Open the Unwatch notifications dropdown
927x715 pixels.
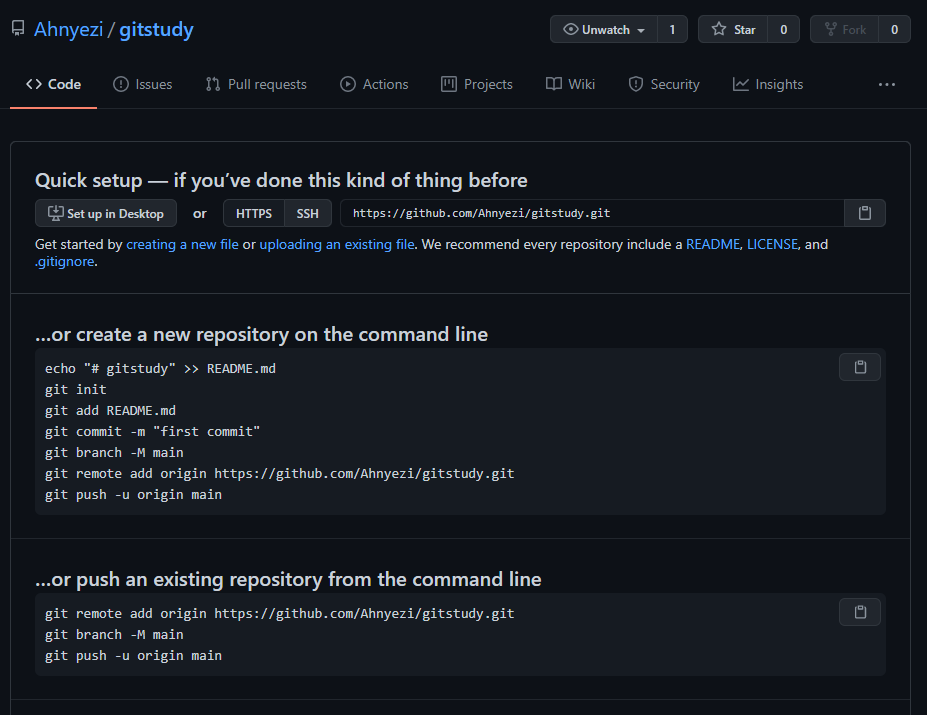604,30
